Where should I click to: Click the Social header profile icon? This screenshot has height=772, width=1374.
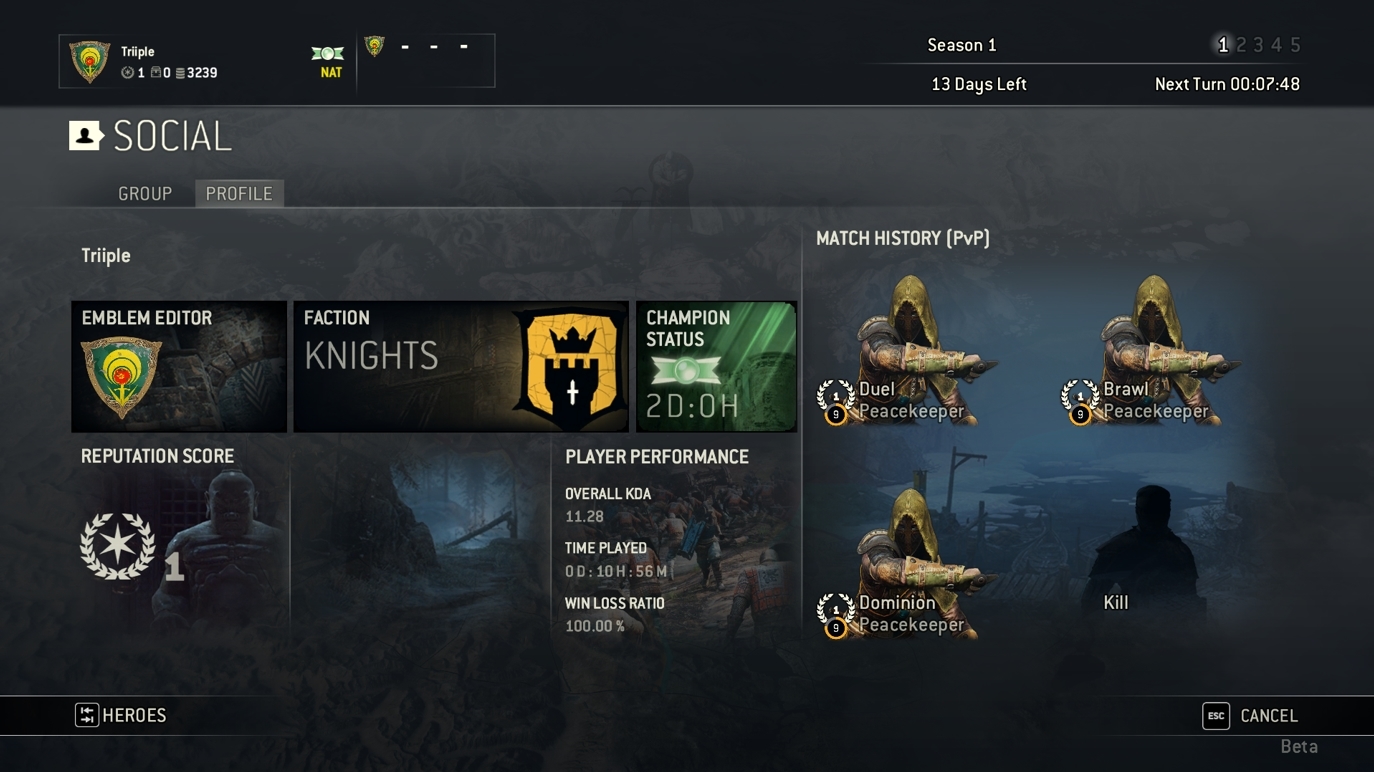point(86,135)
